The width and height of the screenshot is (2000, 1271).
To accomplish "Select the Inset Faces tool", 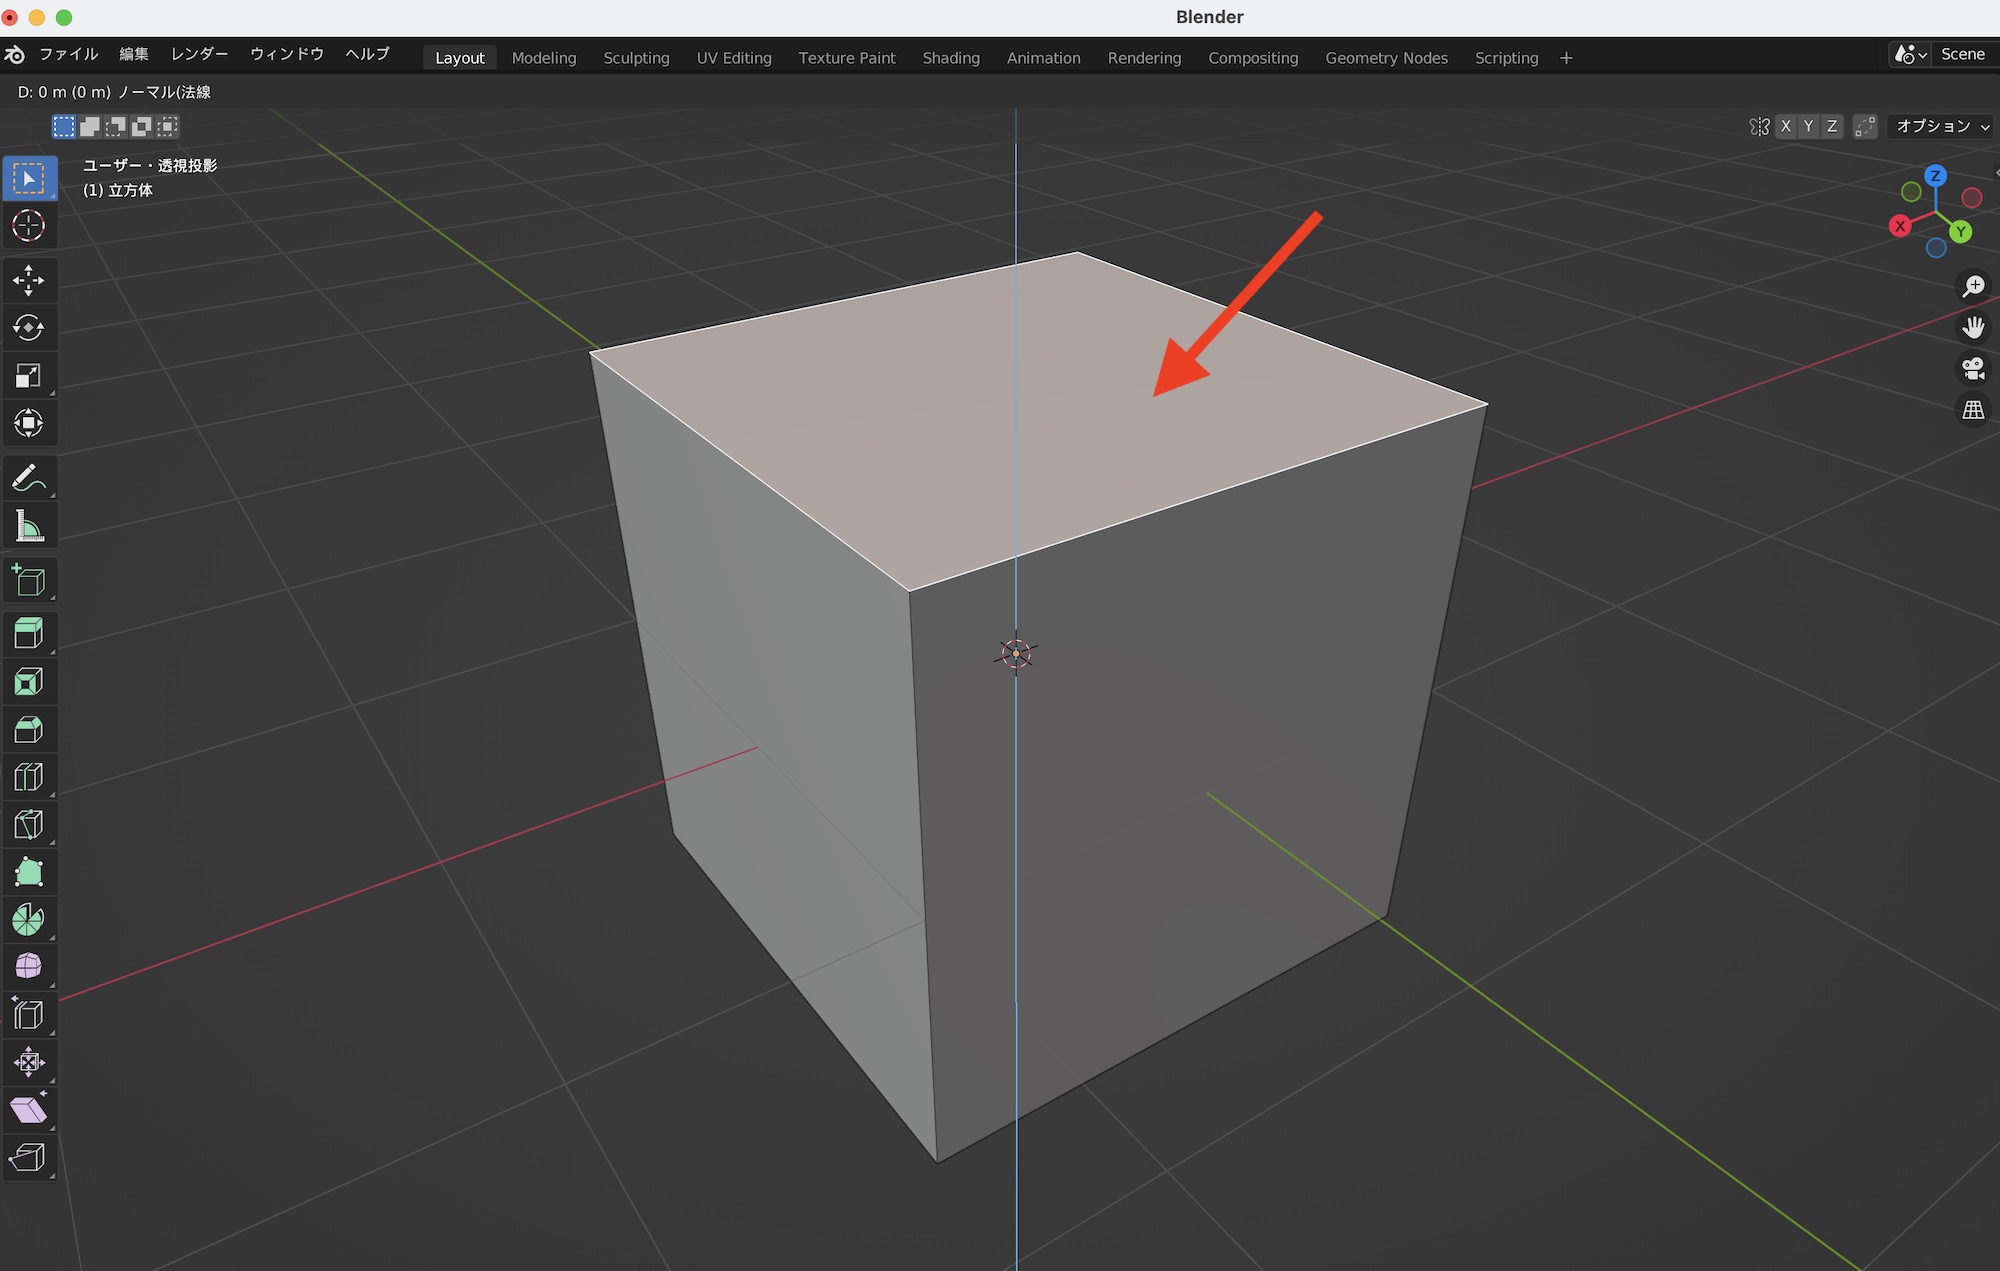I will (x=28, y=682).
